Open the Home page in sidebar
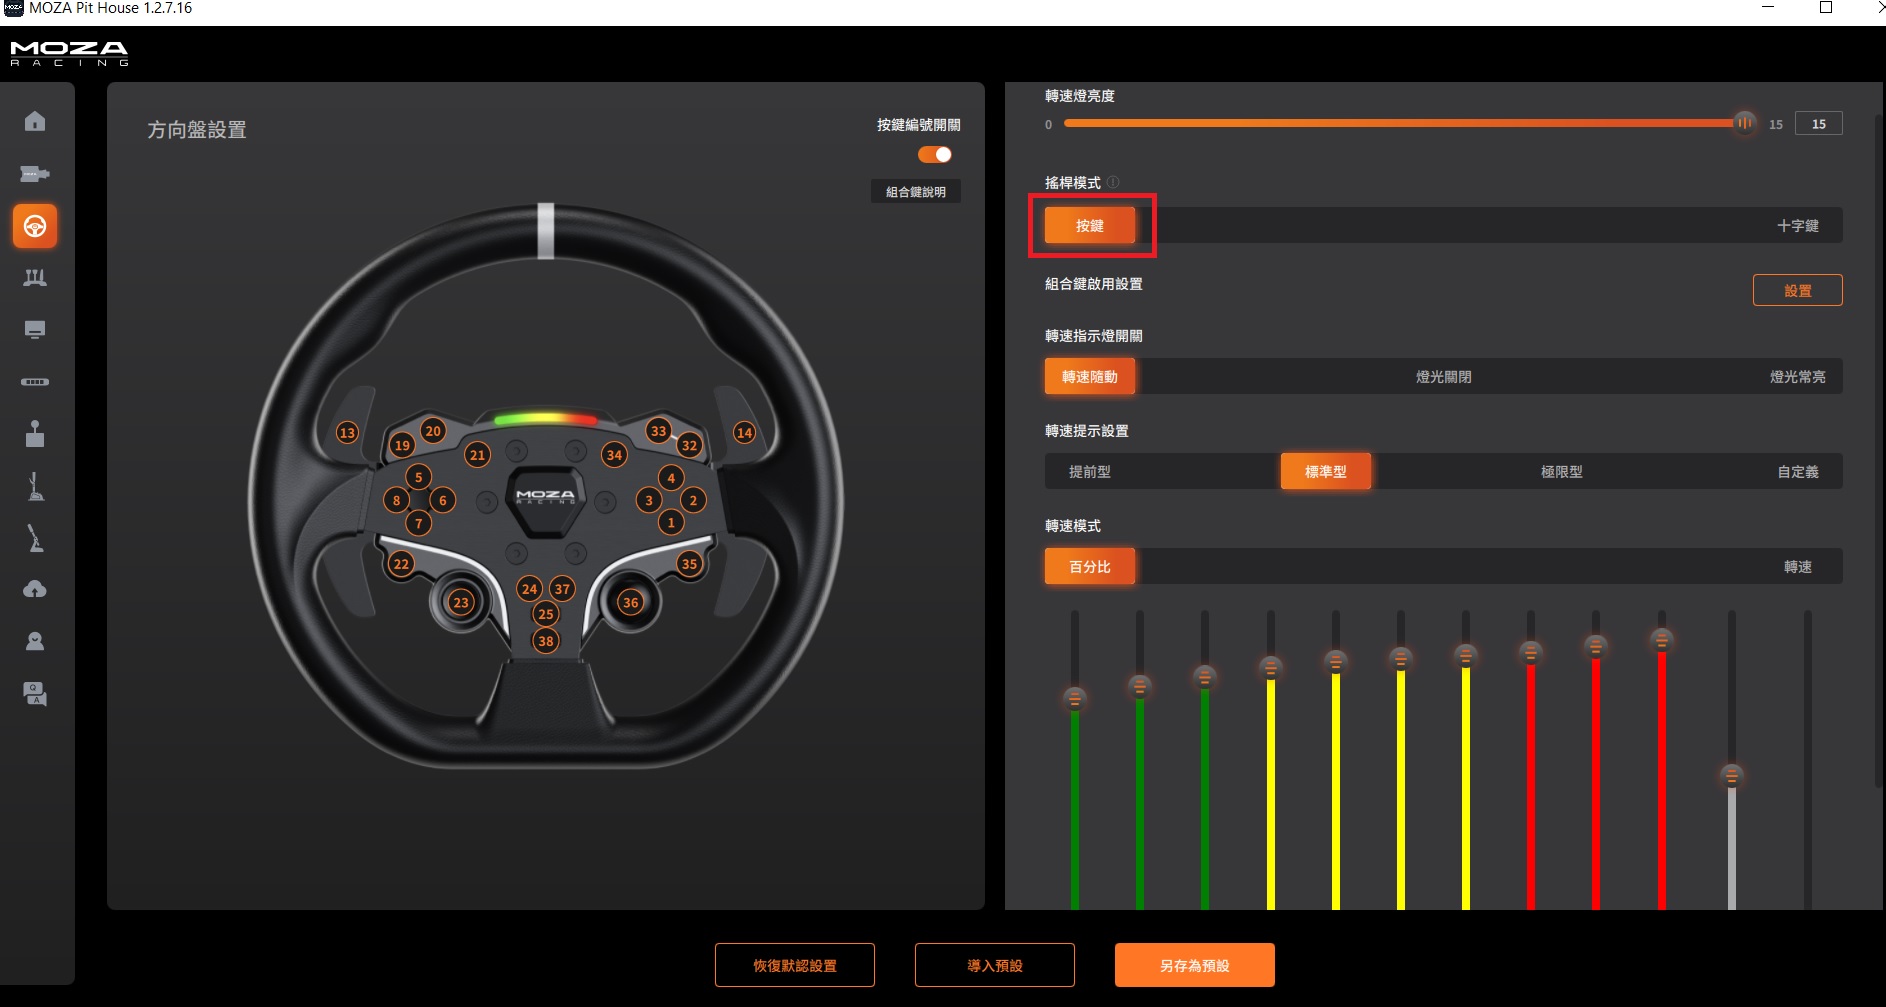Image resolution: width=1886 pixels, height=1007 pixels. 35,121
